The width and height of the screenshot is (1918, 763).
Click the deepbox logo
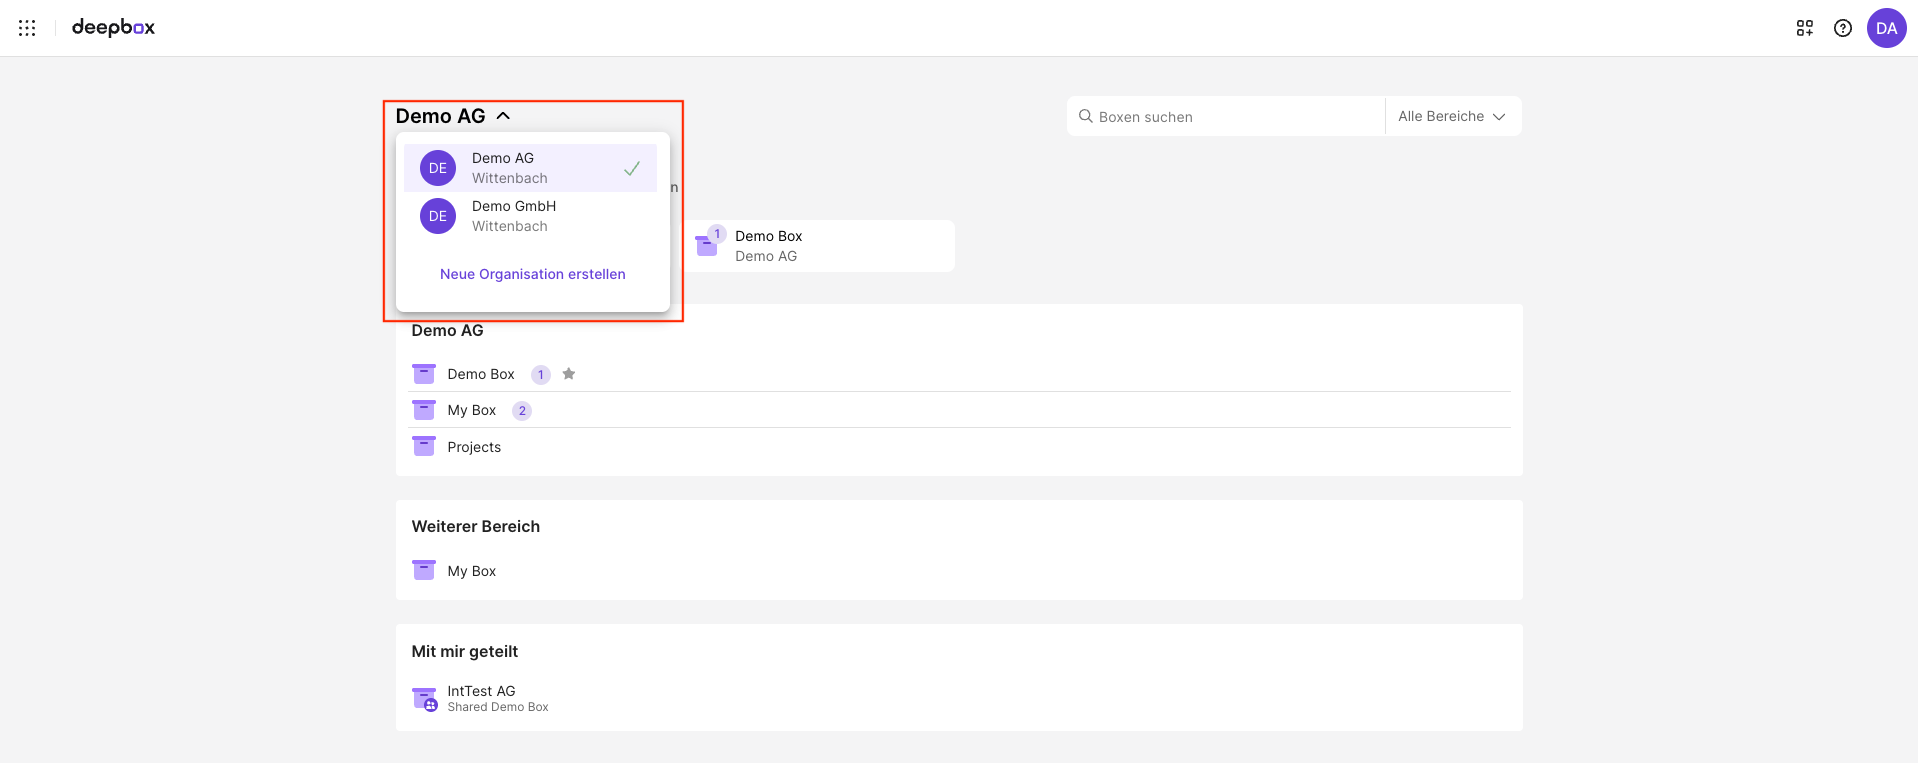113,28
